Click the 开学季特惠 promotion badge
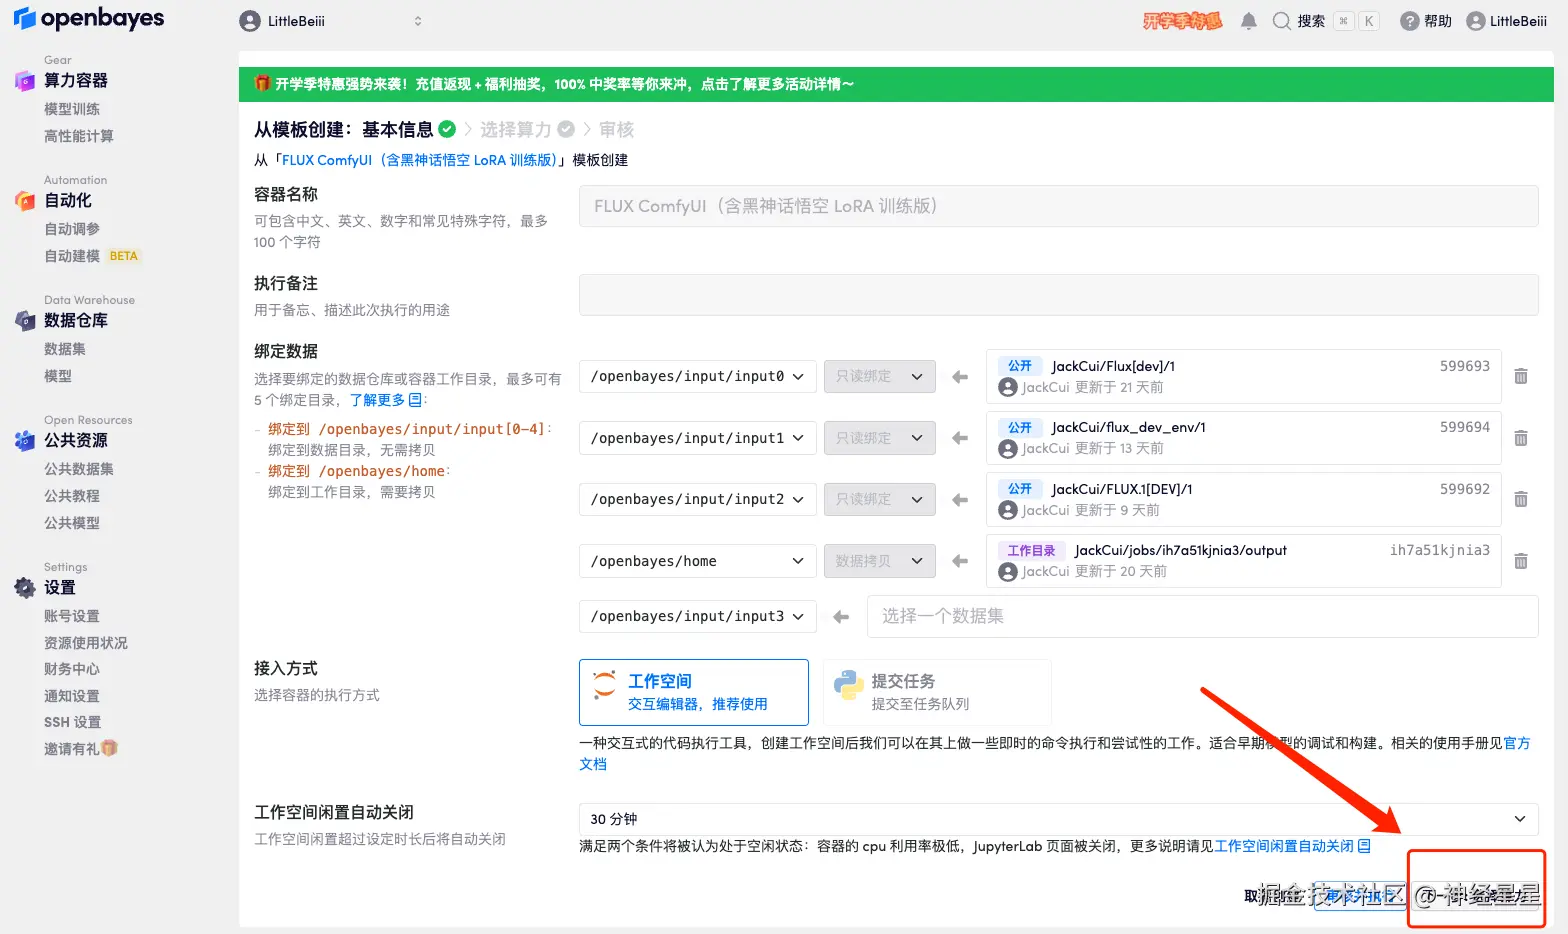Image resolution: width=1568 pixels, height=934 pixels. tap(1183, 21)
